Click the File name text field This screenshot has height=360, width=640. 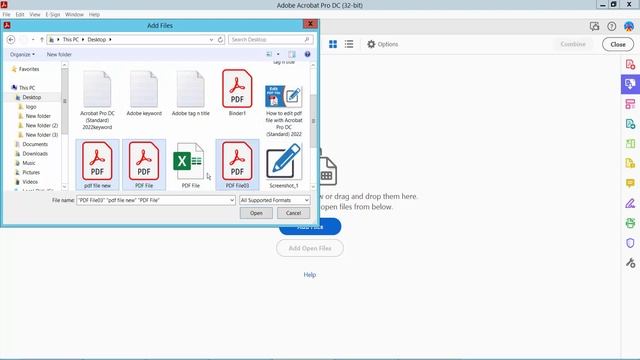click(152, 200)
